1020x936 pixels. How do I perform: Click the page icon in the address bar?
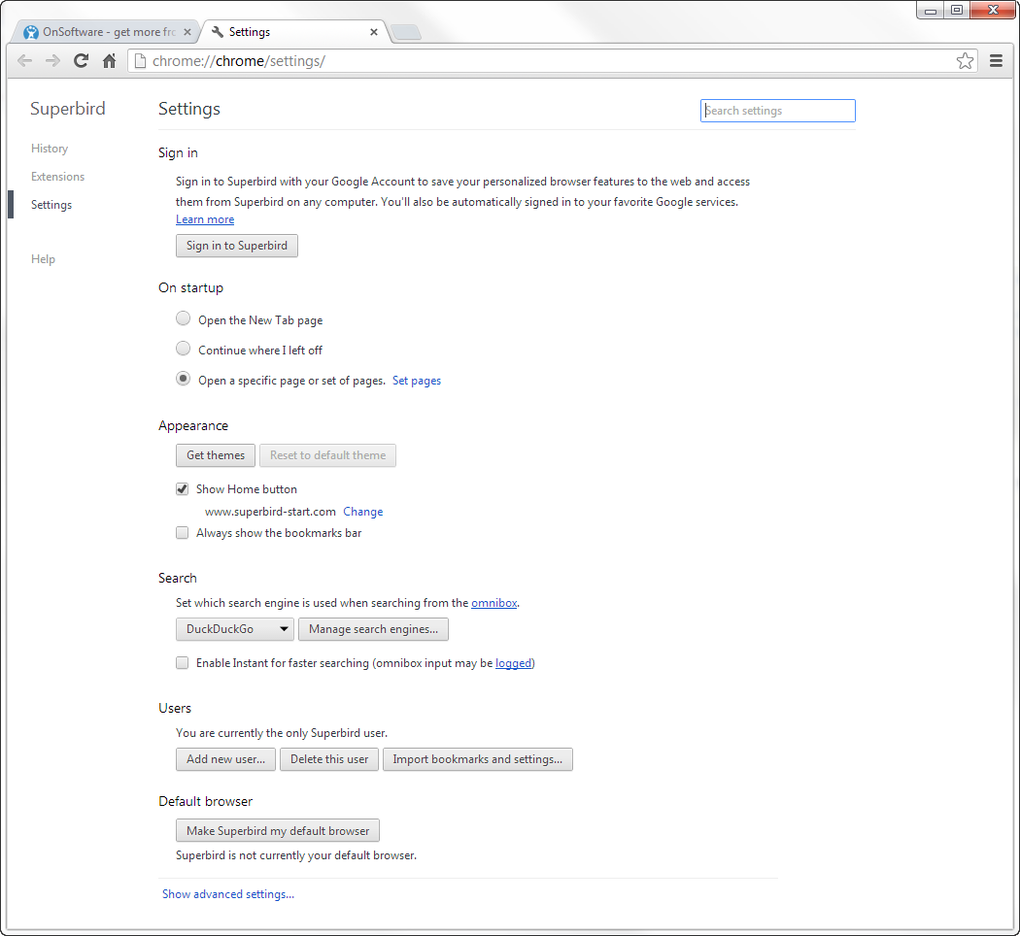(140, 61)
